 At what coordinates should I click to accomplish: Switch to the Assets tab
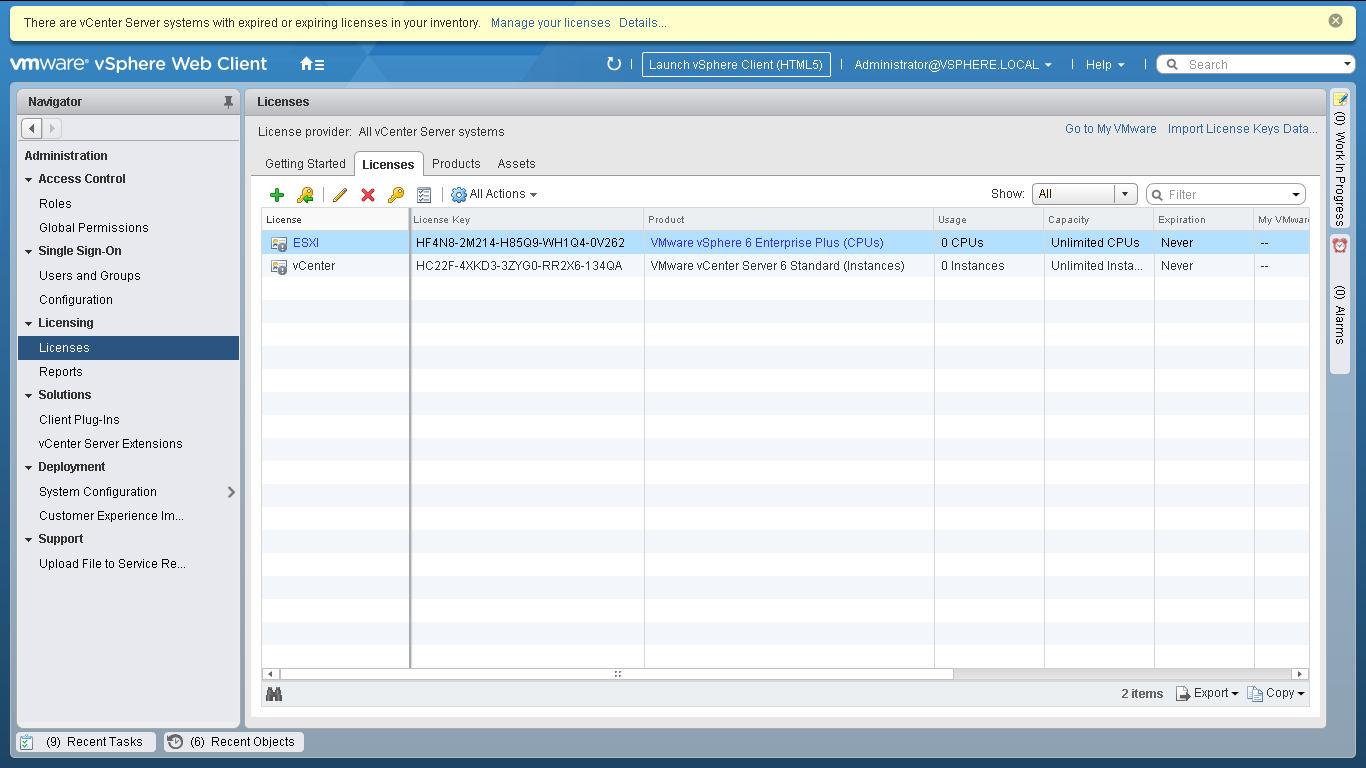click(516, 164)
